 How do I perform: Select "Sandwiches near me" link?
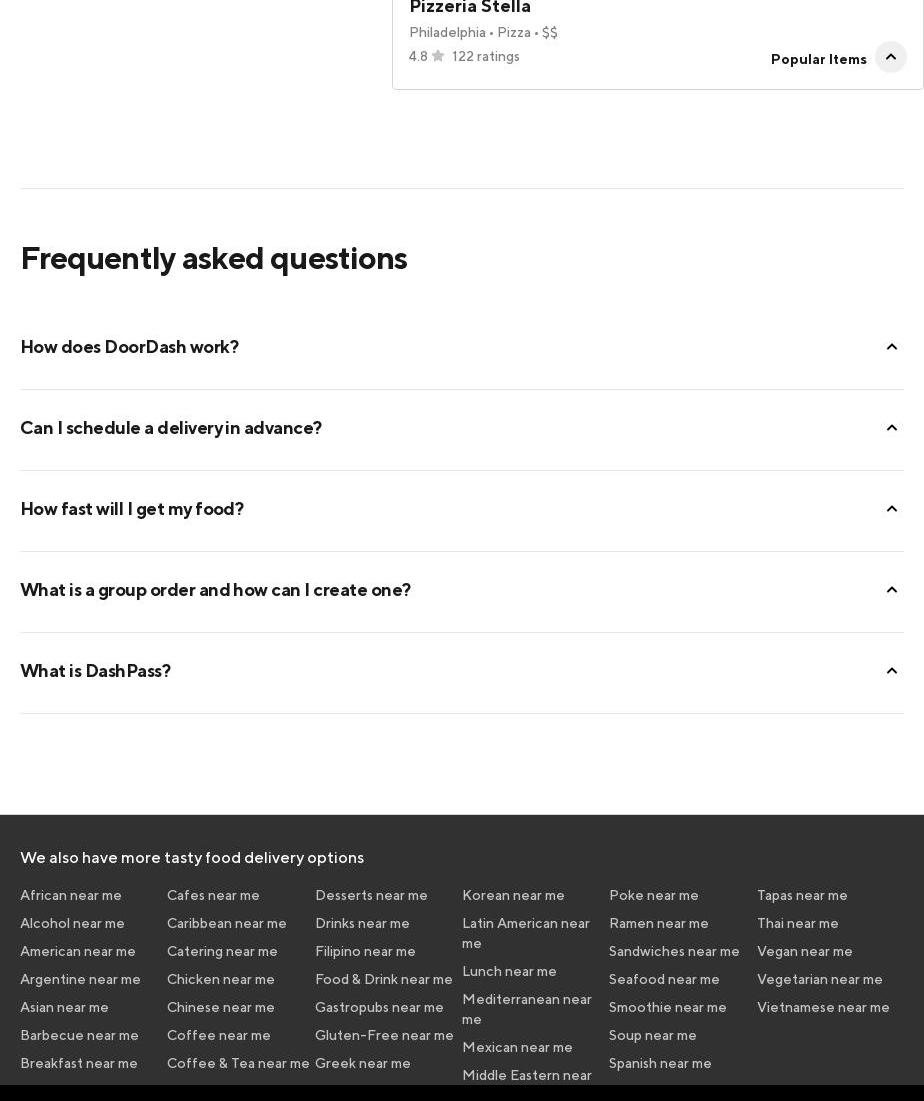pos(674,951)
